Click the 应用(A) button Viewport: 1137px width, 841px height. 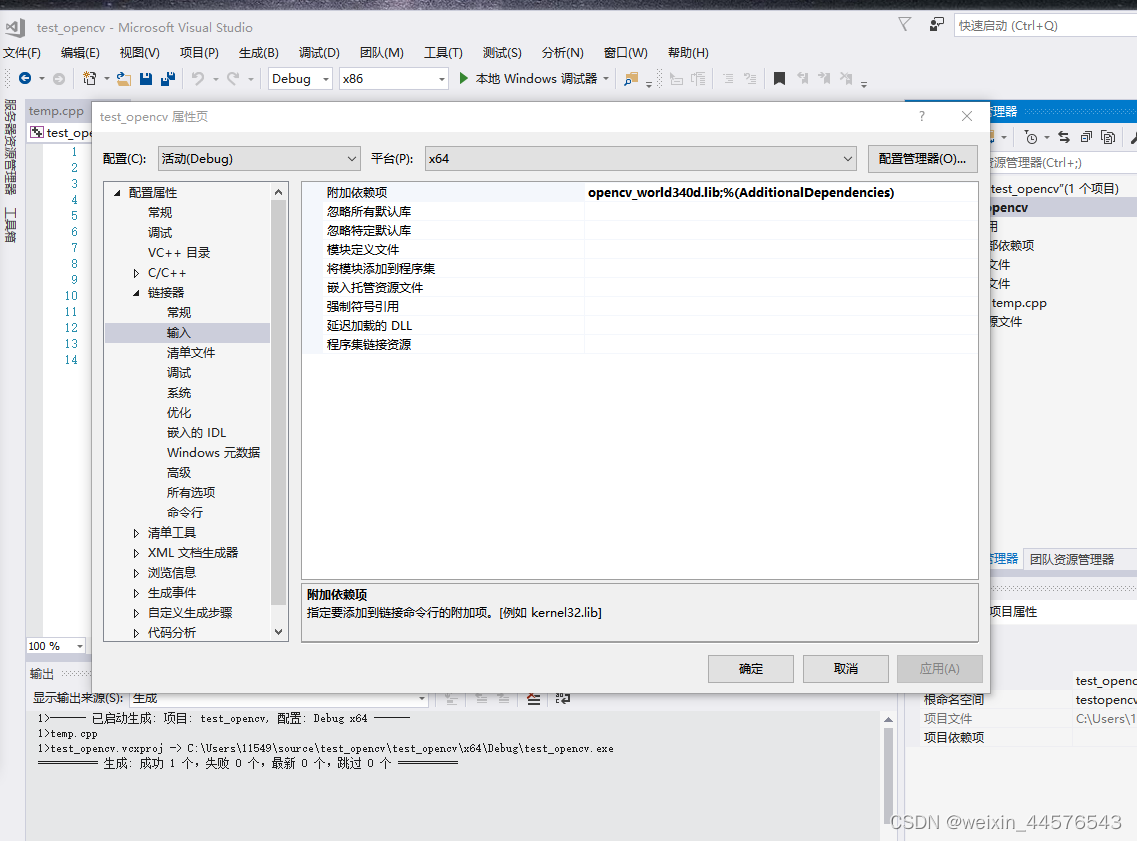tap(940, 668)
